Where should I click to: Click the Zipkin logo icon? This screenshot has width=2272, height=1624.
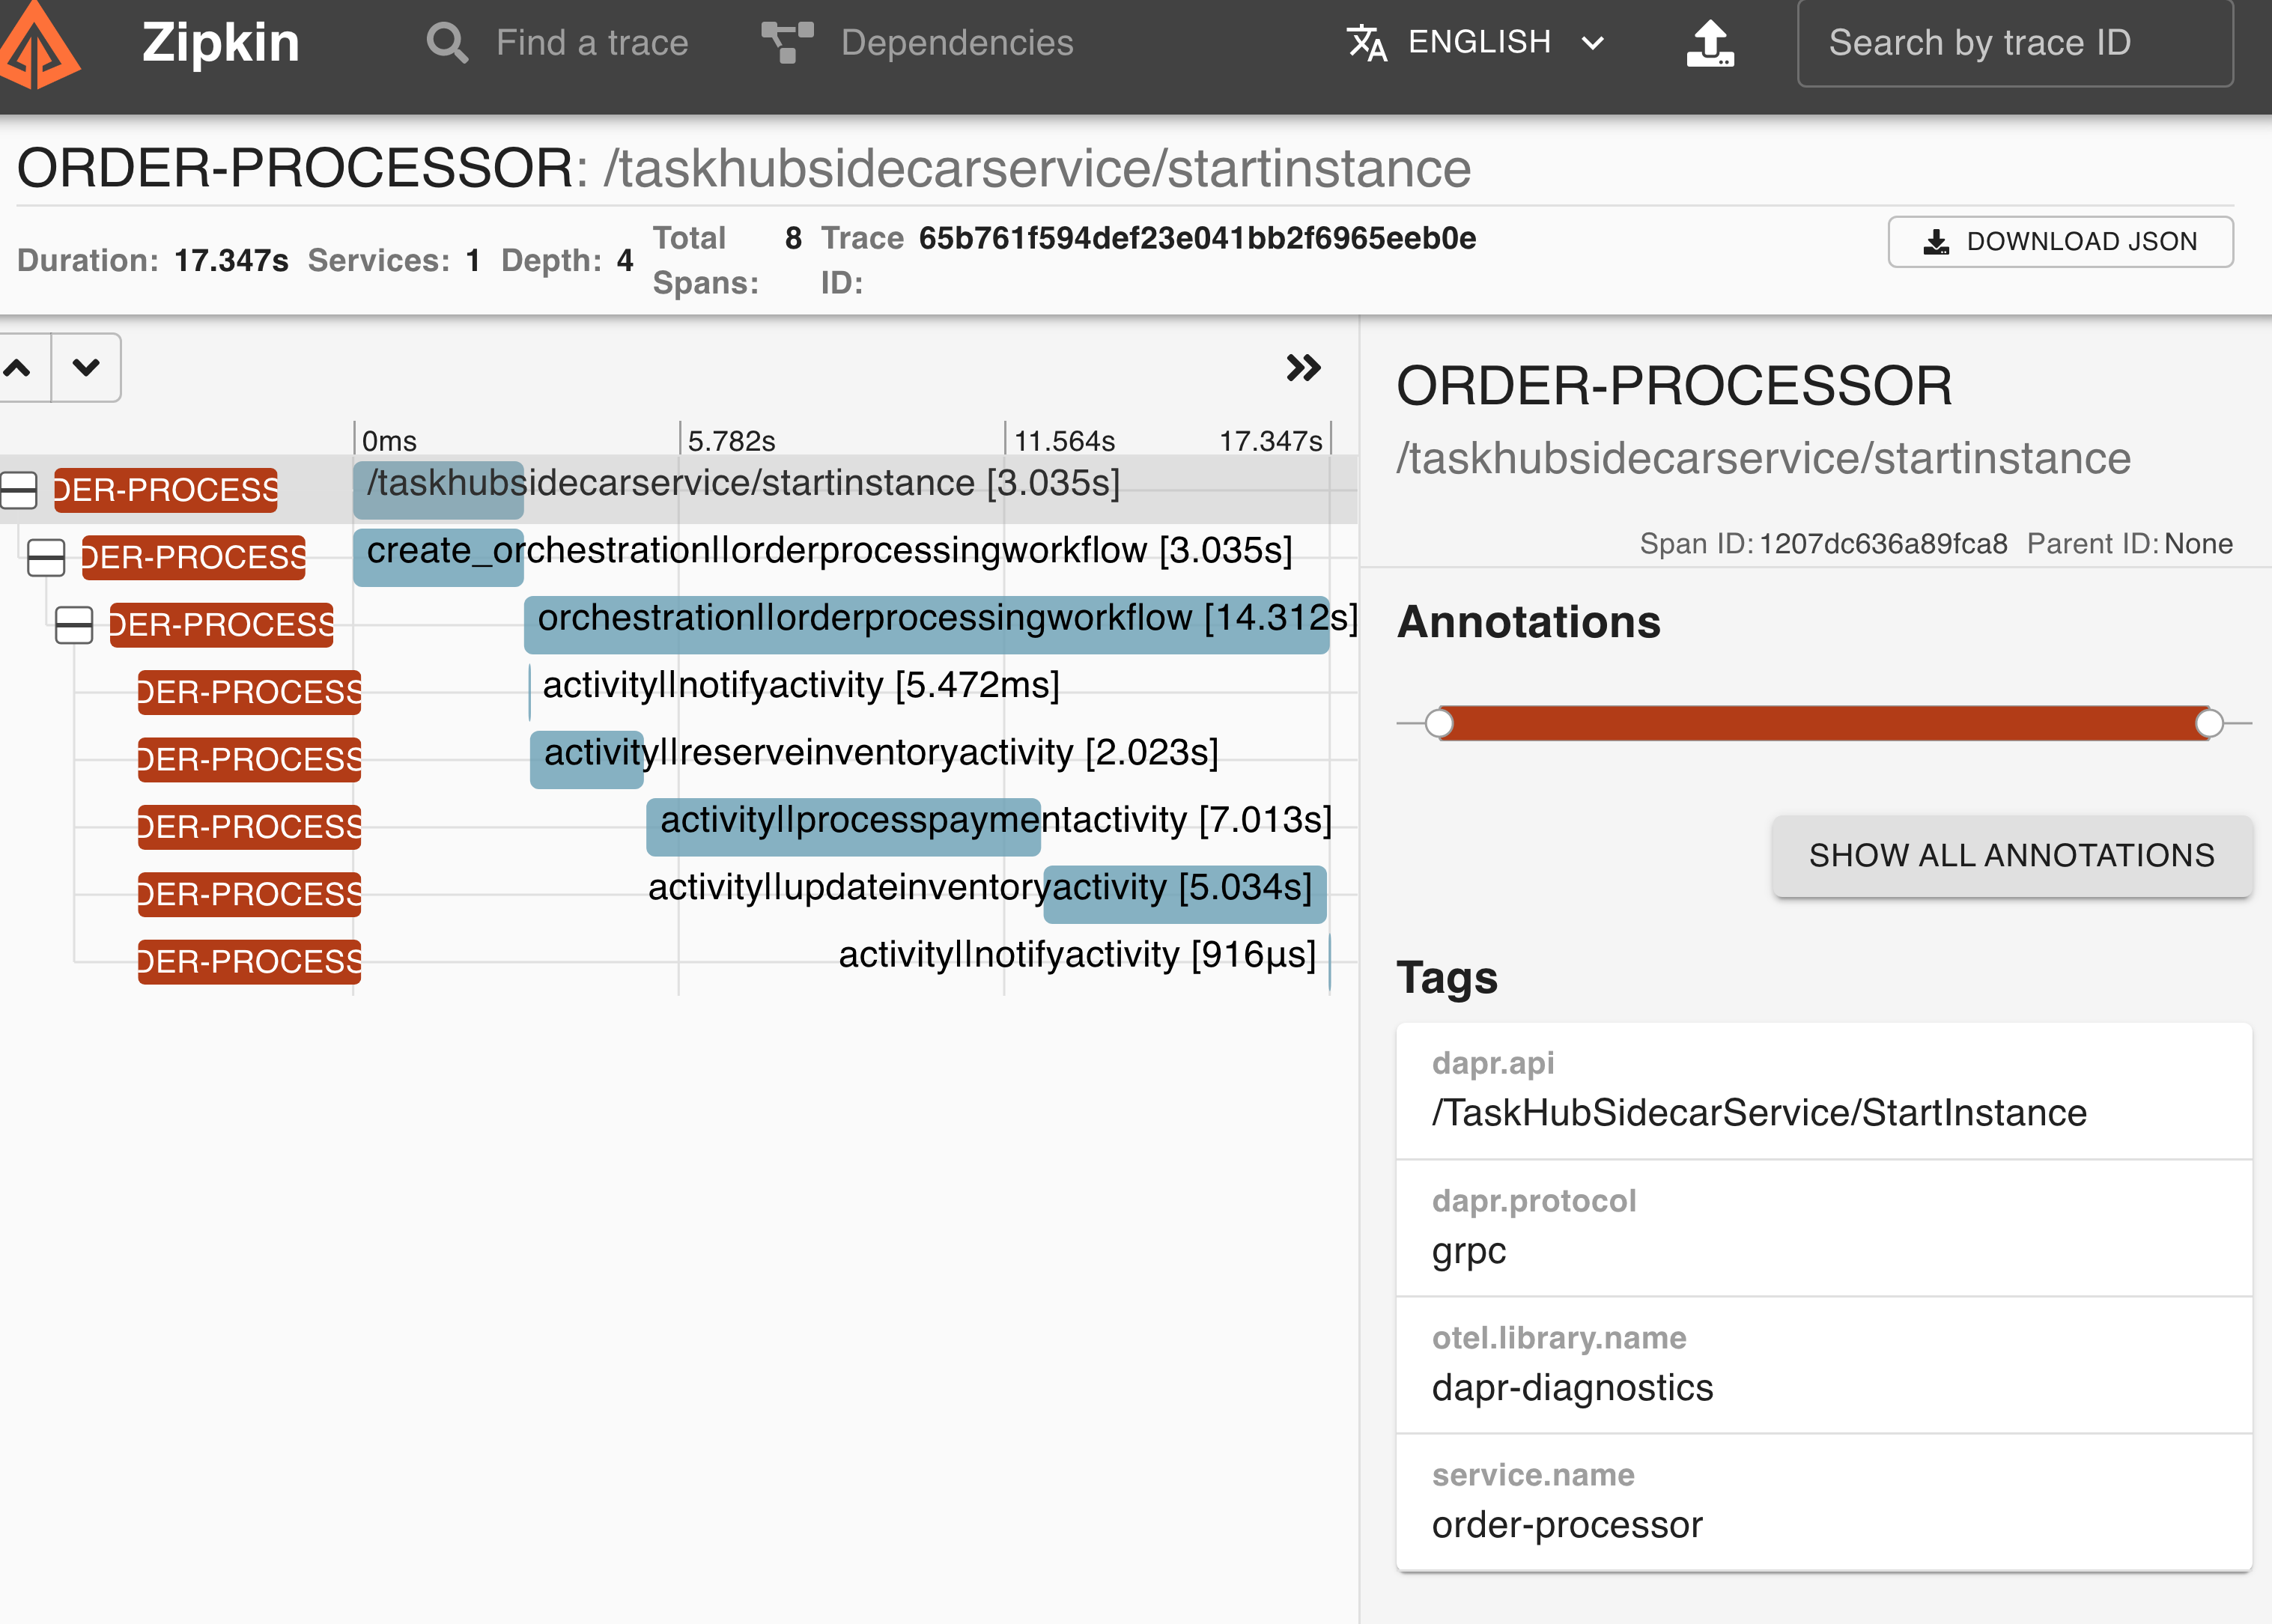38,45
